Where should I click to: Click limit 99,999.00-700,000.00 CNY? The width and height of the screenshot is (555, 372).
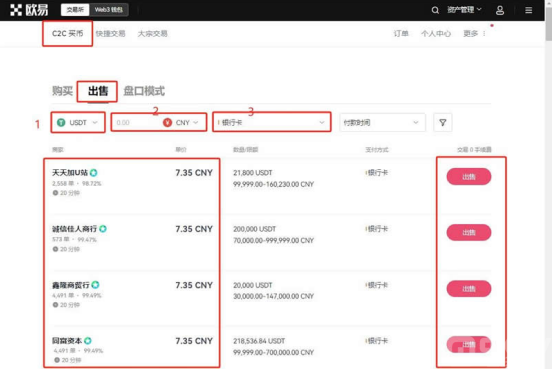pos(273,353)
